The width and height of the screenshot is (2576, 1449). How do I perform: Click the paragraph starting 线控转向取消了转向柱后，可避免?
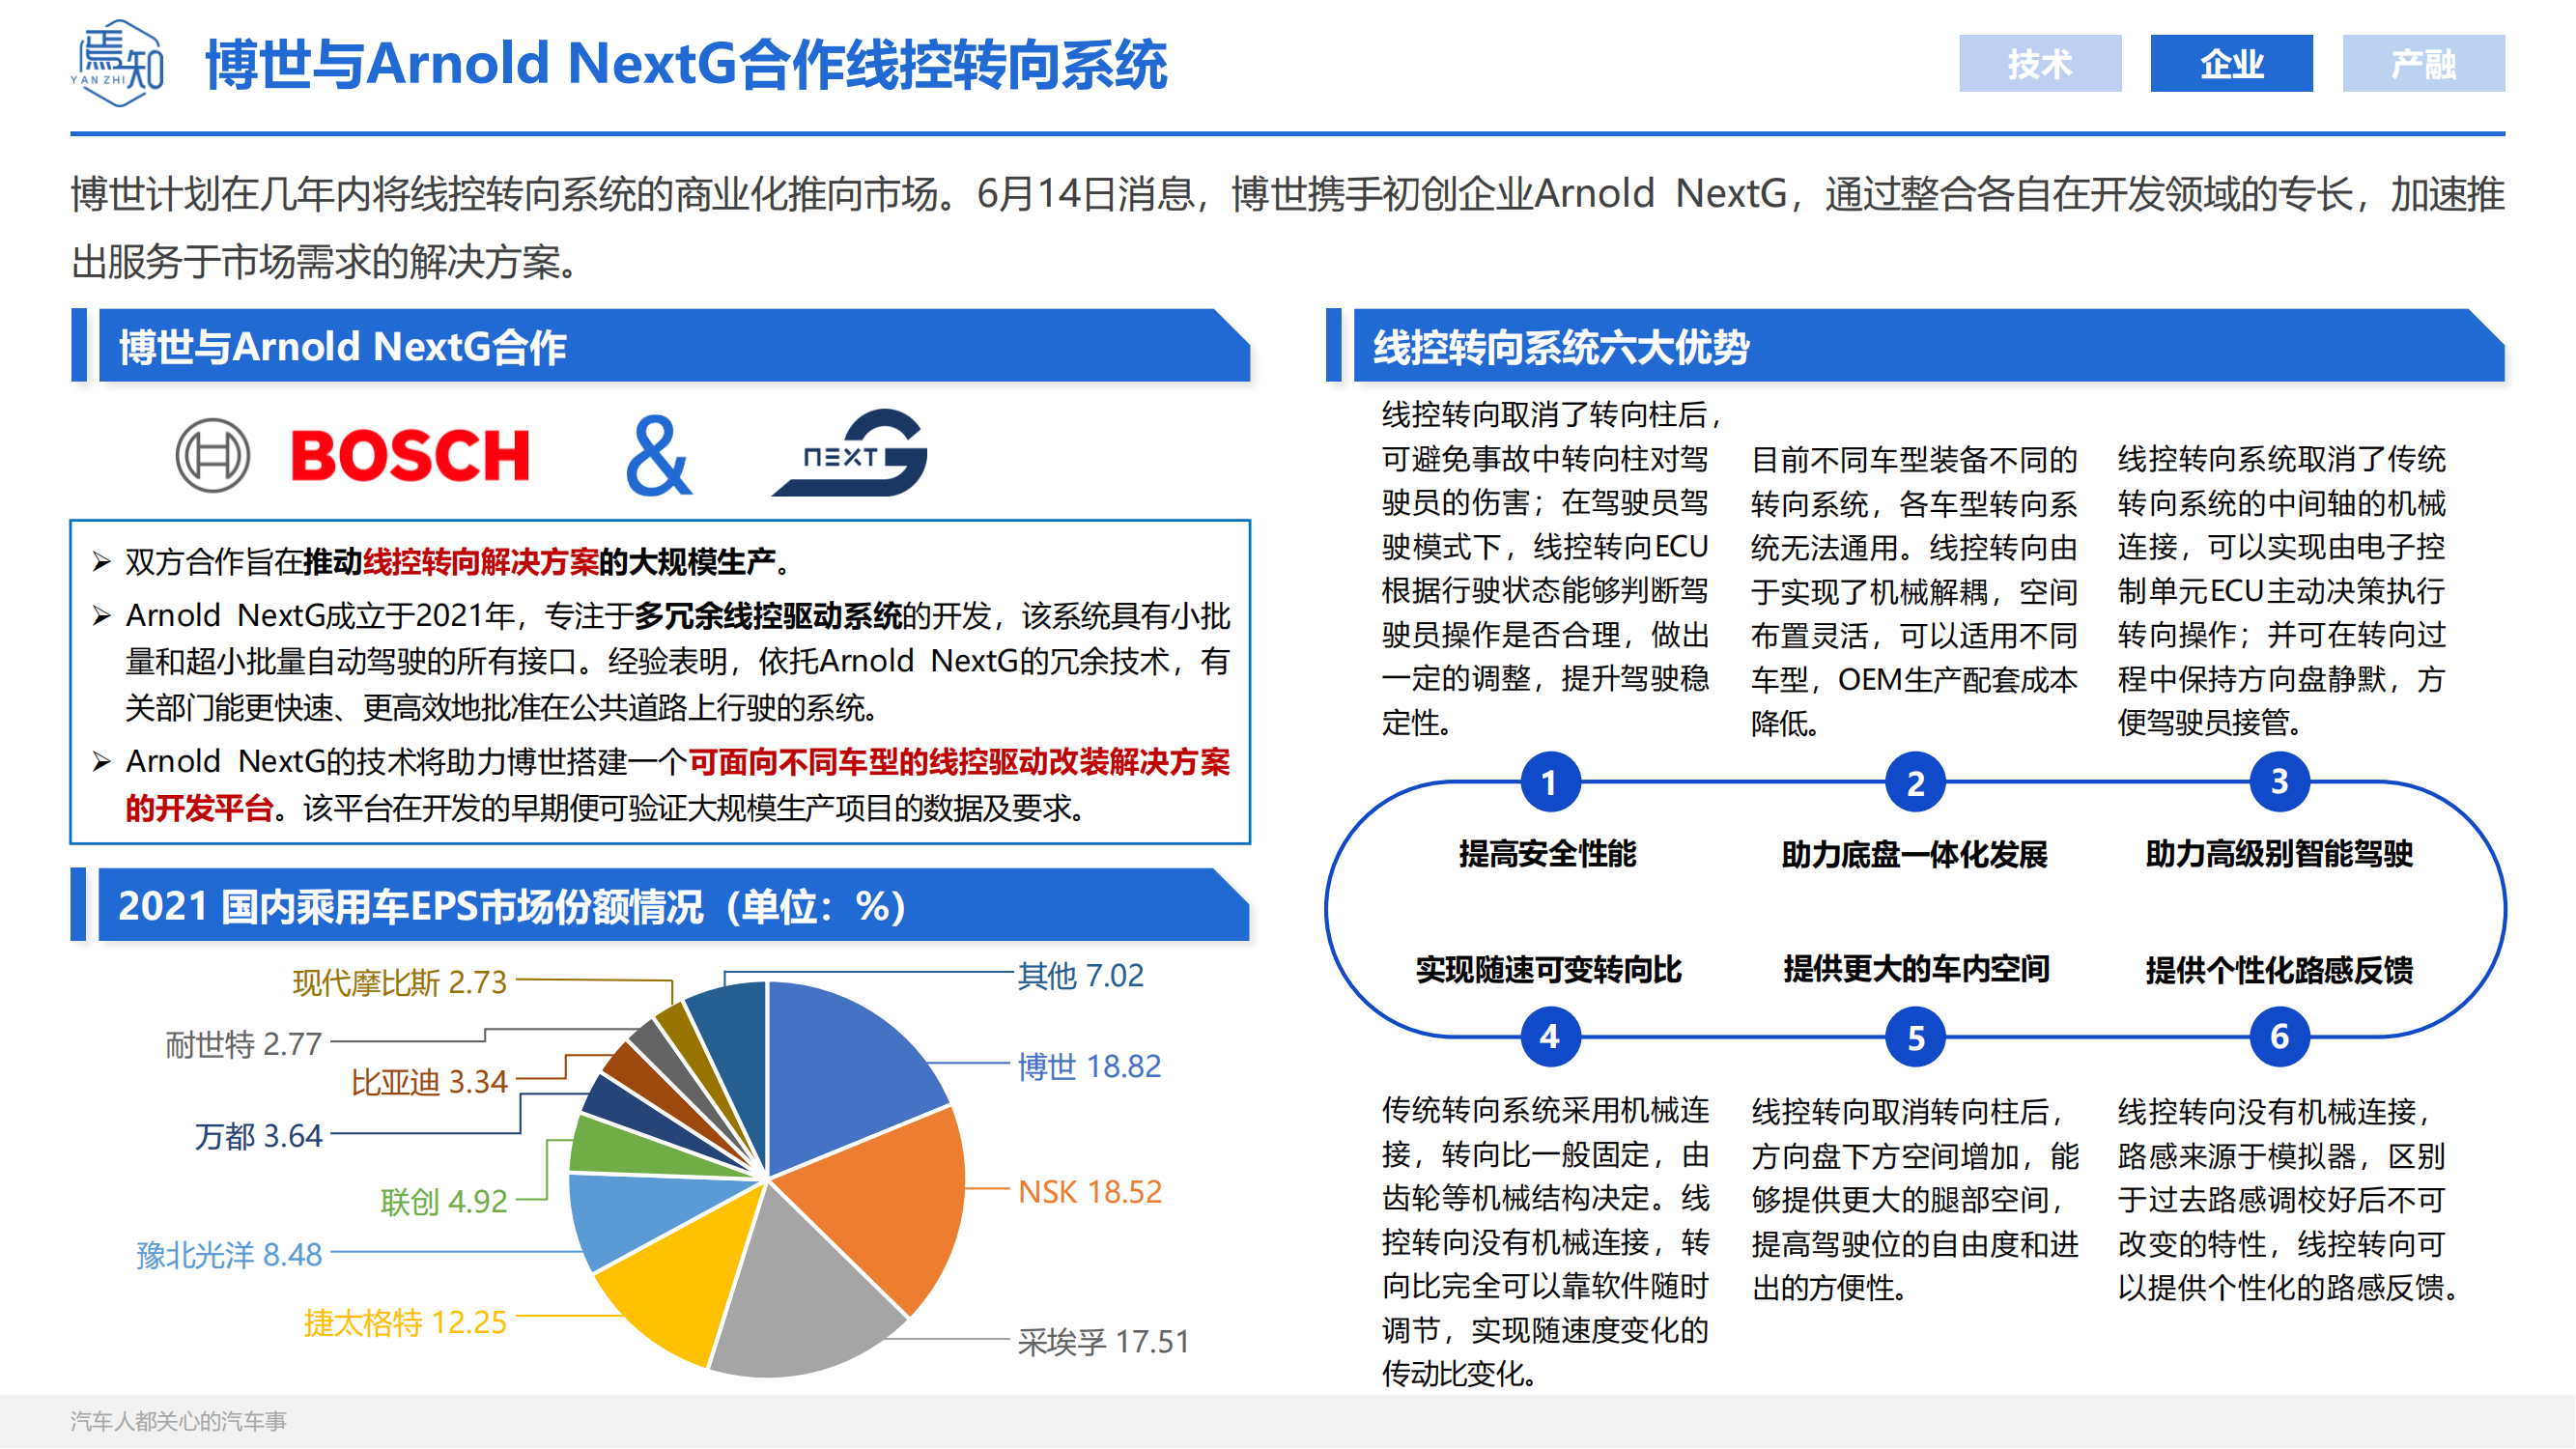click(x=1551, y=568)
